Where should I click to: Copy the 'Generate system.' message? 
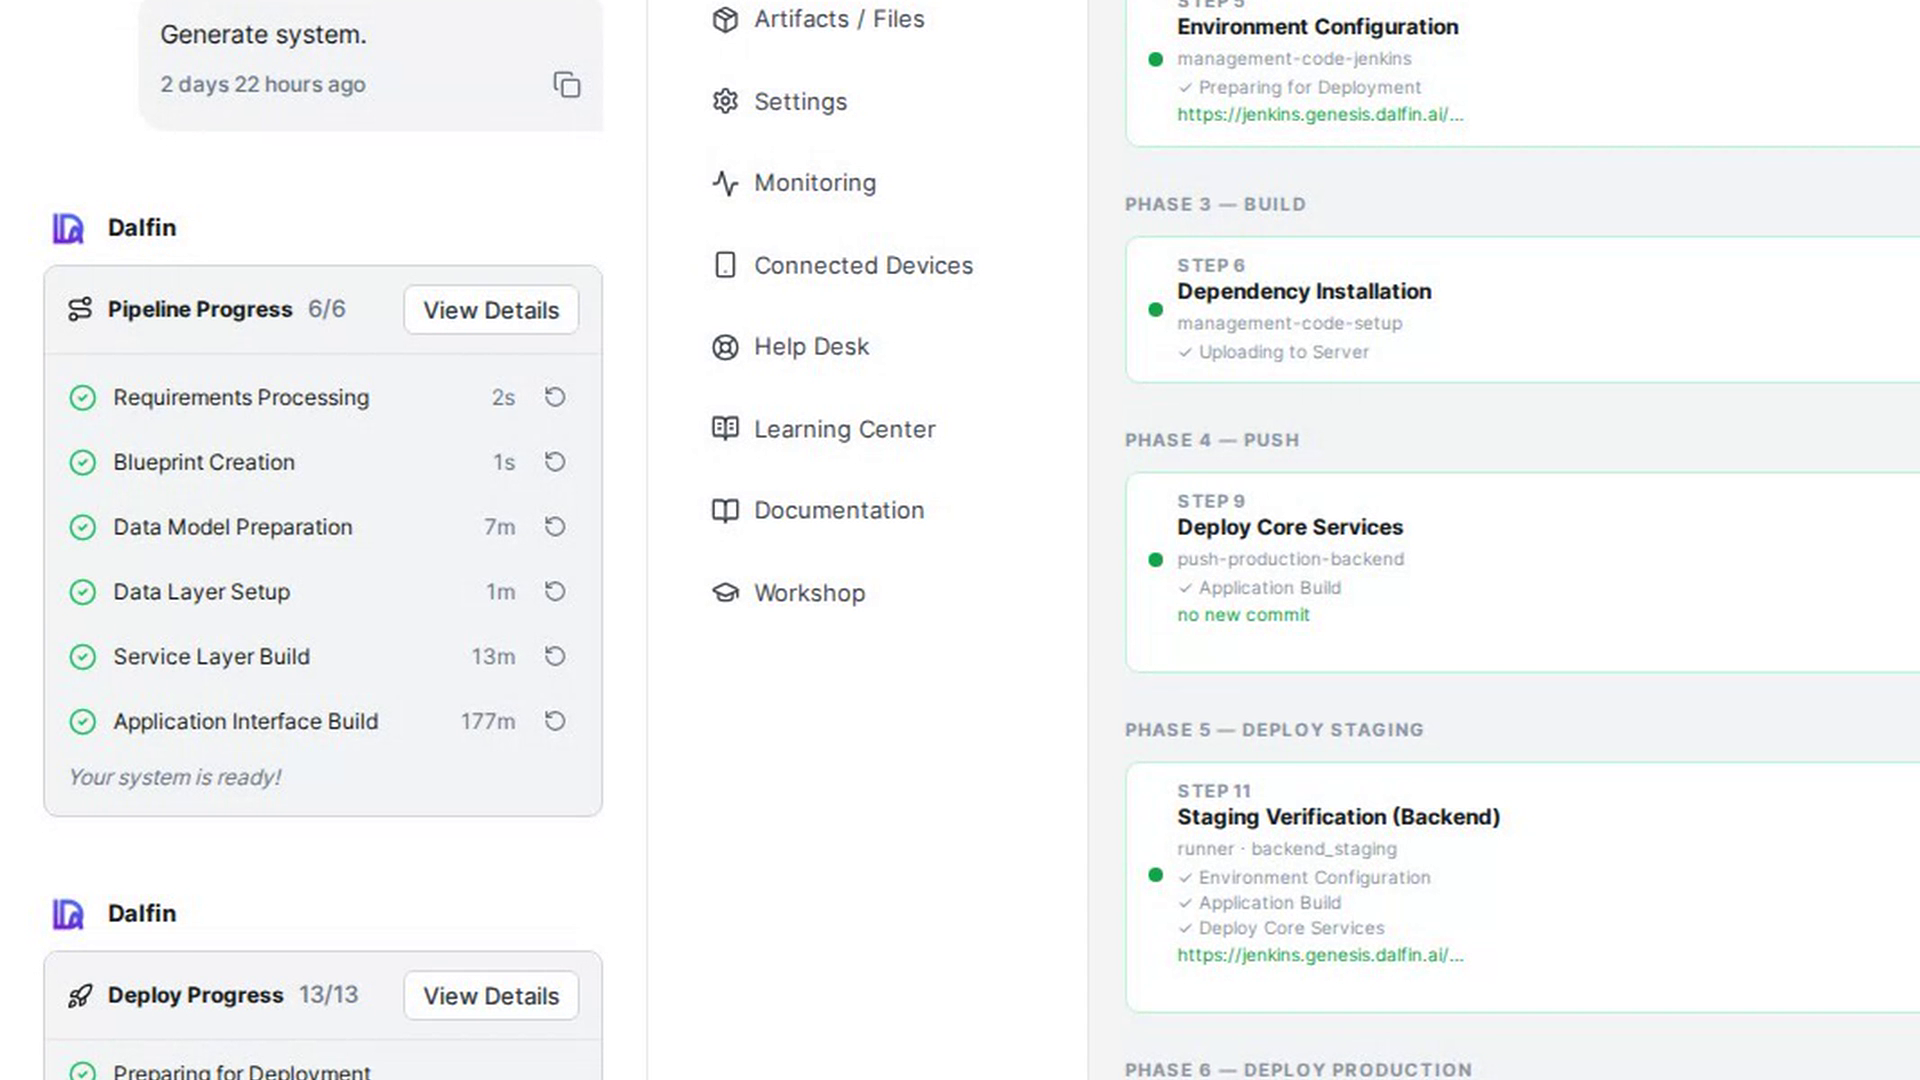[x=567, y=85]
